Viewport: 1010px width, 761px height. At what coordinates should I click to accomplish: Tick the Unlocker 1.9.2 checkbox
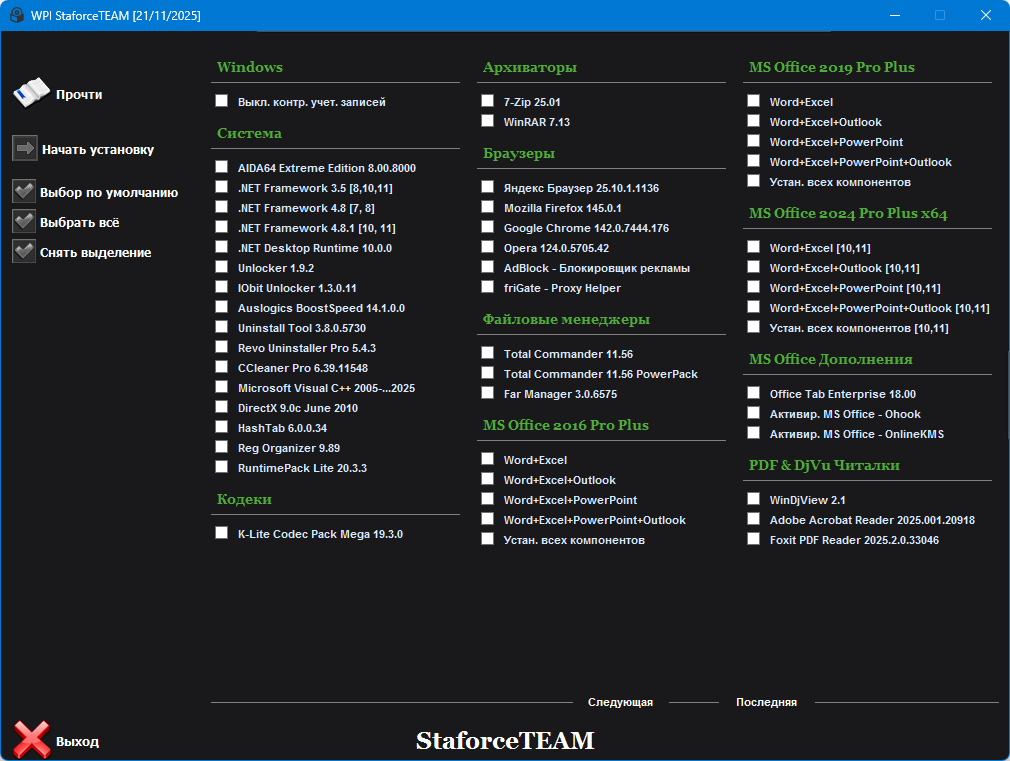tap(222, 267)
